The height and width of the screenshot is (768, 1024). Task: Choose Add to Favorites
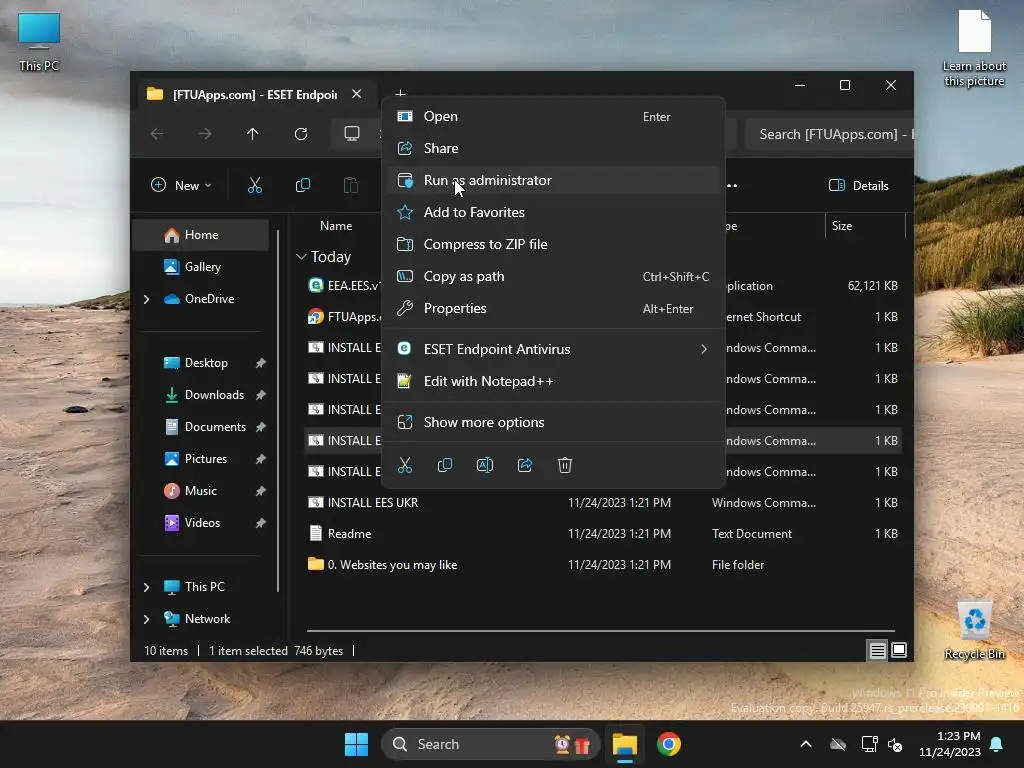(553, 212)
